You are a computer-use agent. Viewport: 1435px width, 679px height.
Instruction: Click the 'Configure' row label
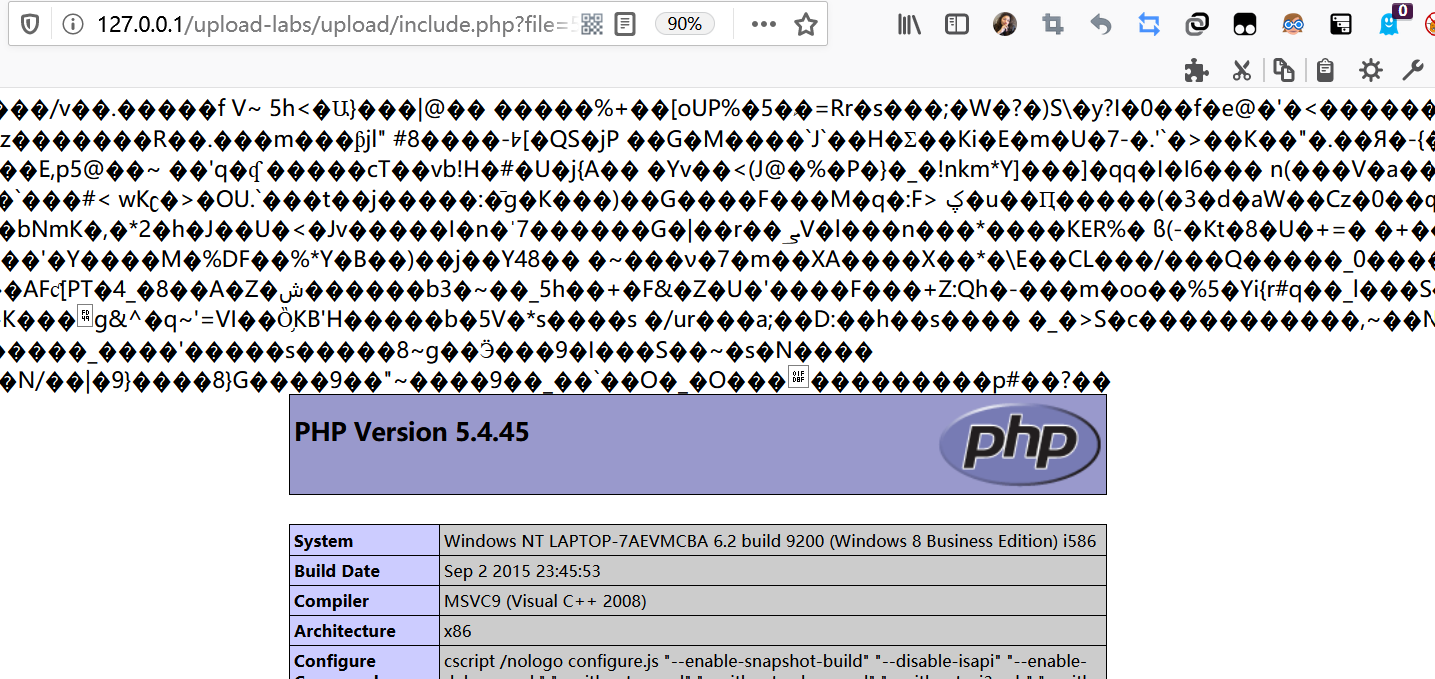coord(335,661)
